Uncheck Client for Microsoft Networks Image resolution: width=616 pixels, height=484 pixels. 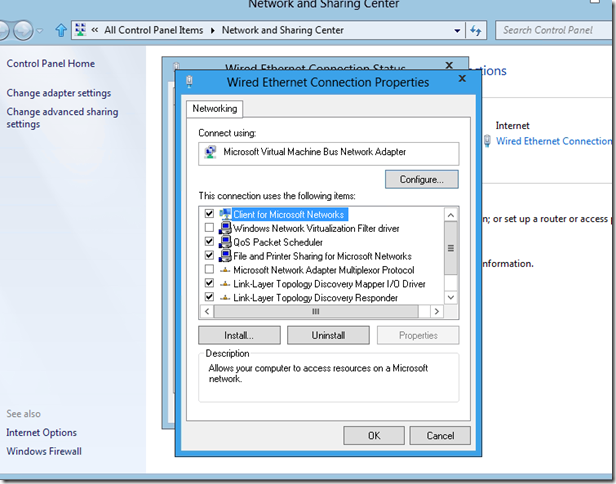pyautogui.click(x=209, y=214)
